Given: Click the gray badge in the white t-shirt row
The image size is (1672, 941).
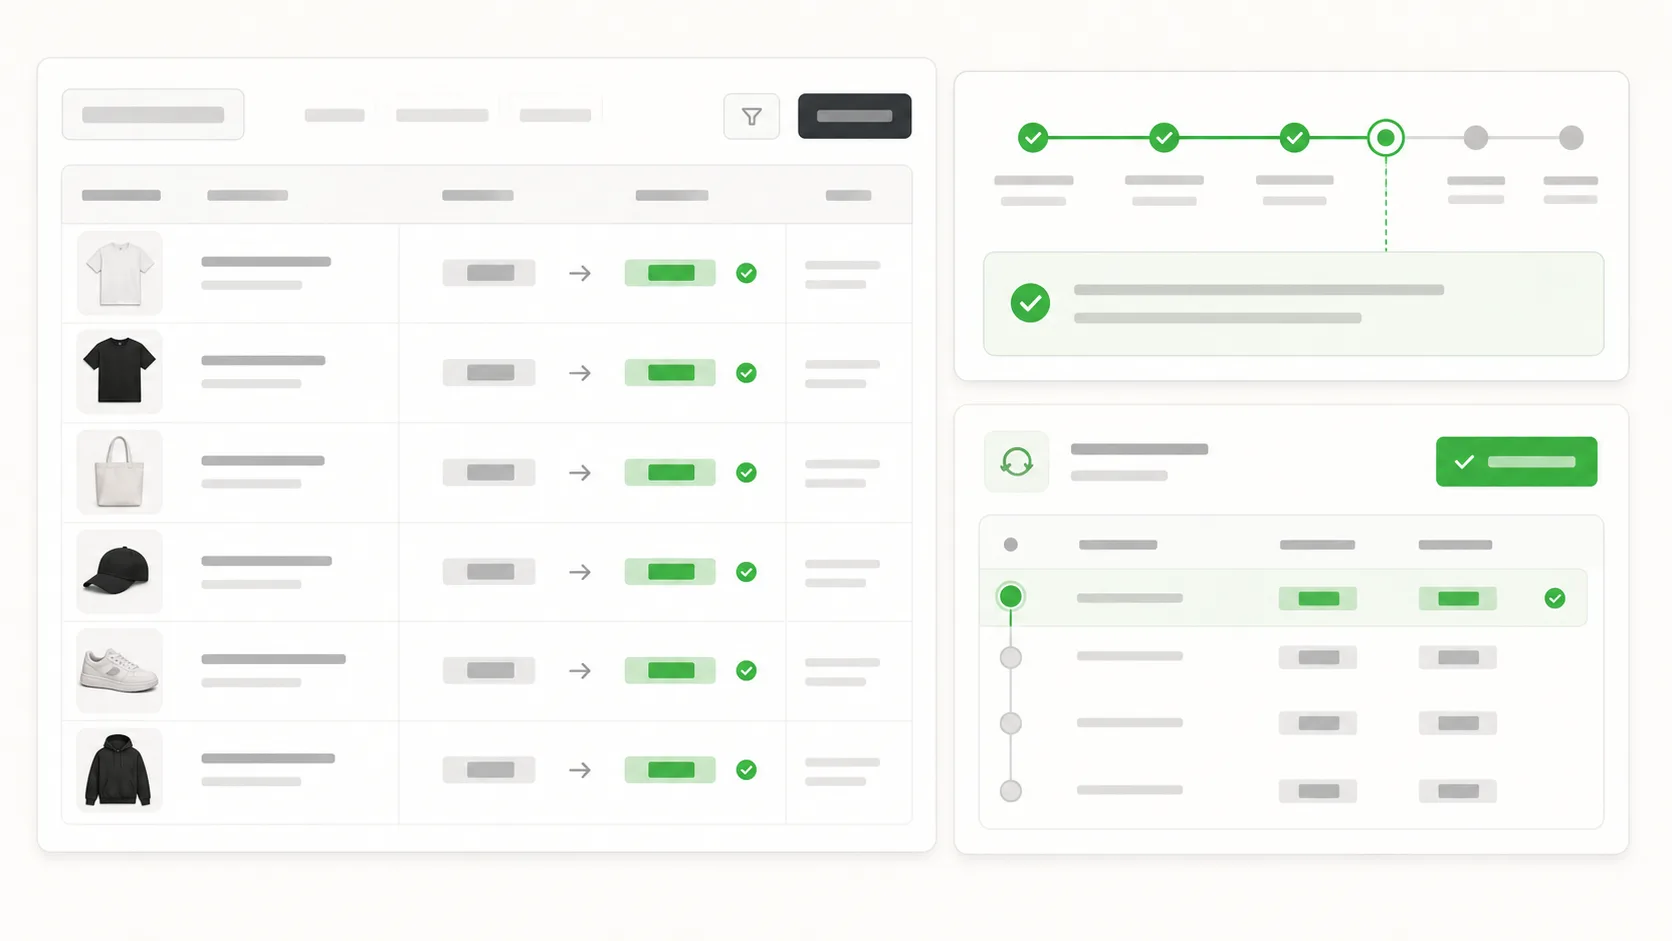Looking at the screenshot, I should tap(489, 273).
